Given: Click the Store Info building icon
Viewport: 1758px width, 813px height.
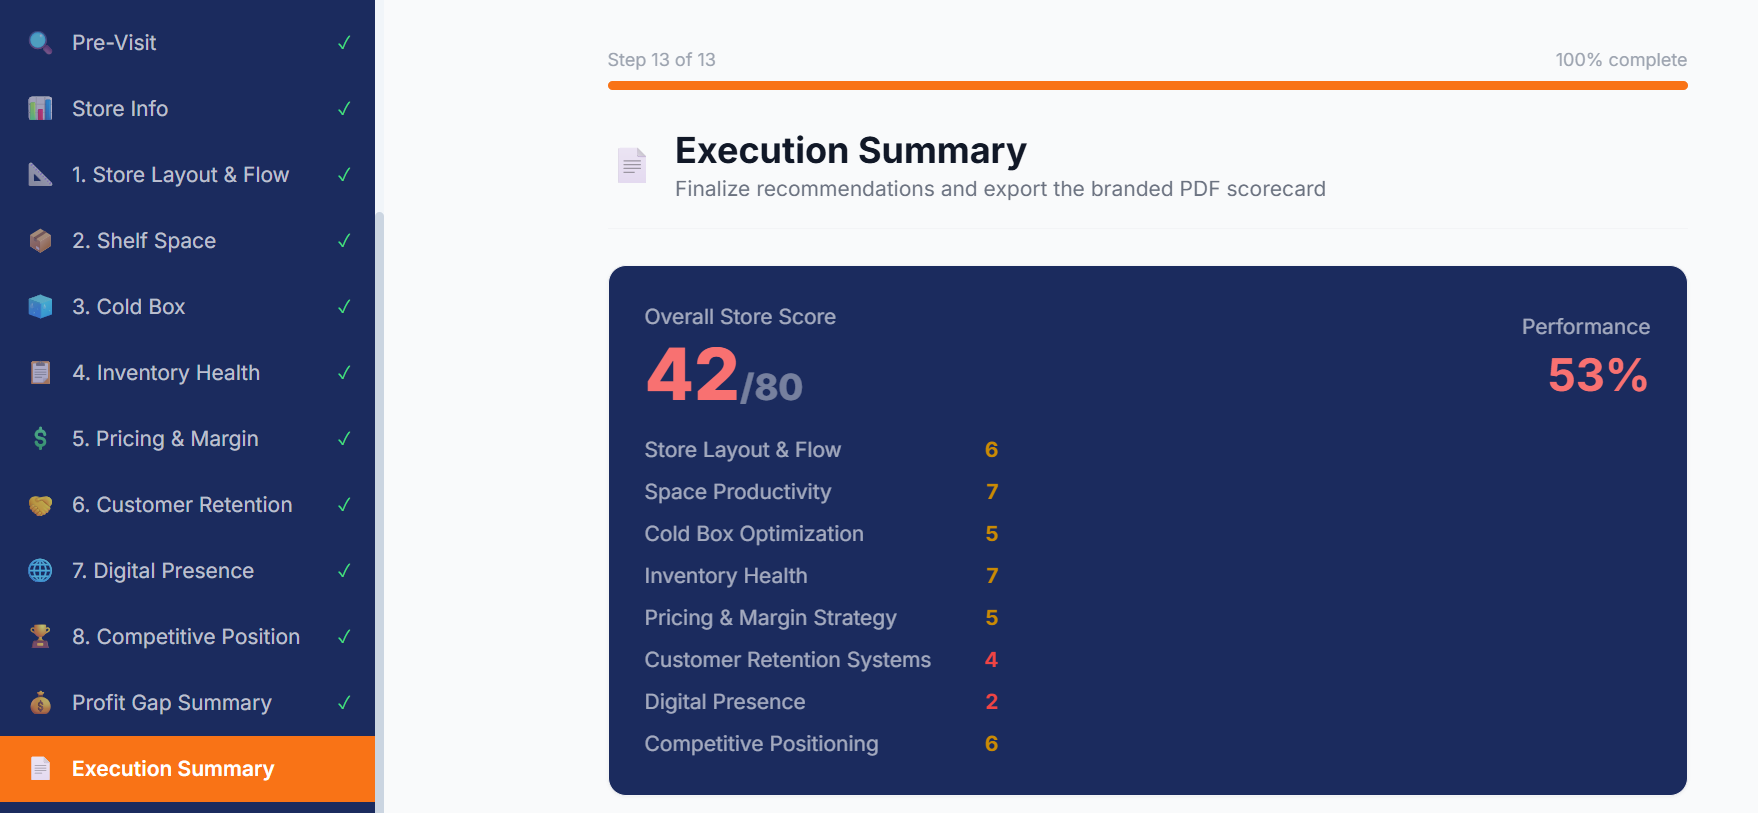Looking at the screenshot, I should click(x=40, y=108).
